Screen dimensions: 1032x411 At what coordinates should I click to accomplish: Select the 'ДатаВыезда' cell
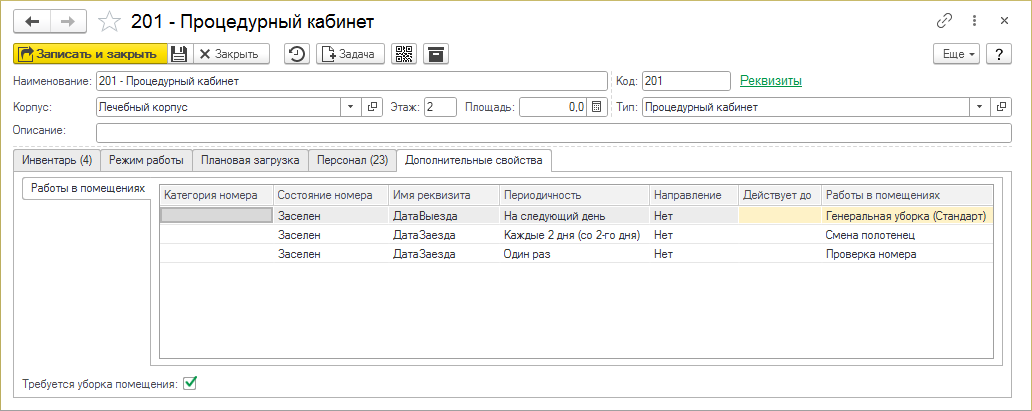(x=444, y=215)
